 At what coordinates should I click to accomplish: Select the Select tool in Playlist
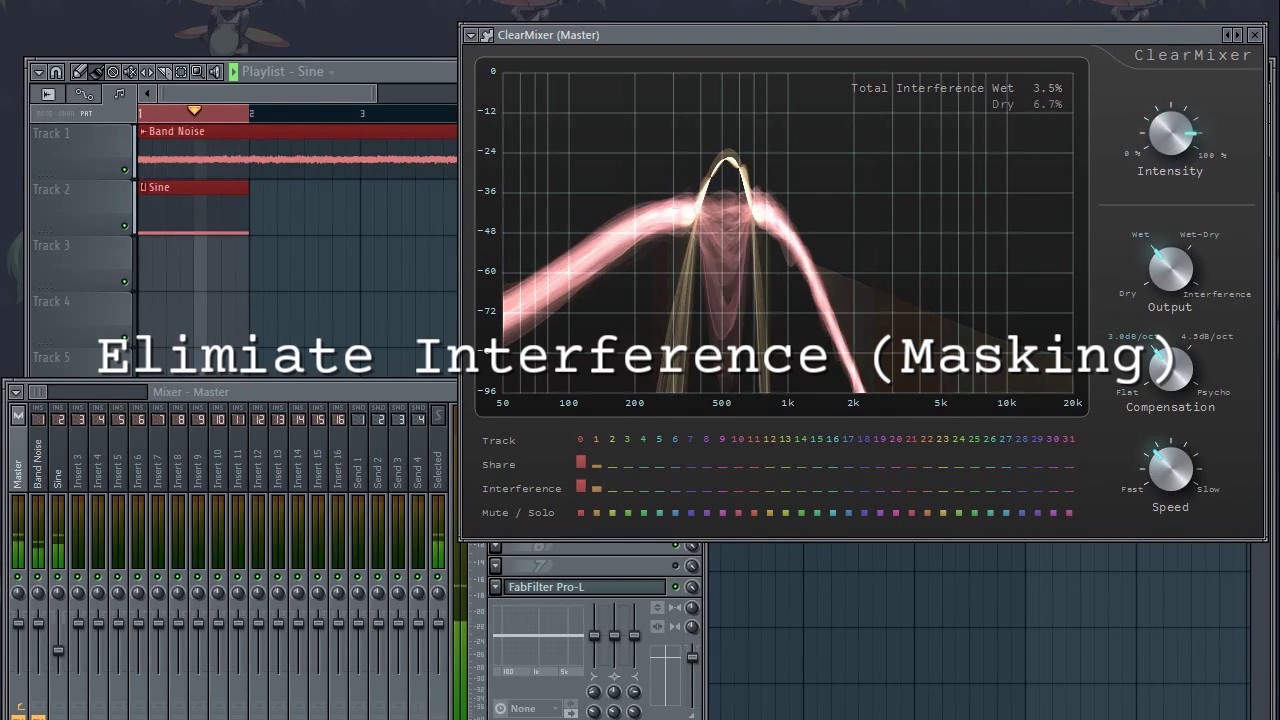[x=181, y=72]
